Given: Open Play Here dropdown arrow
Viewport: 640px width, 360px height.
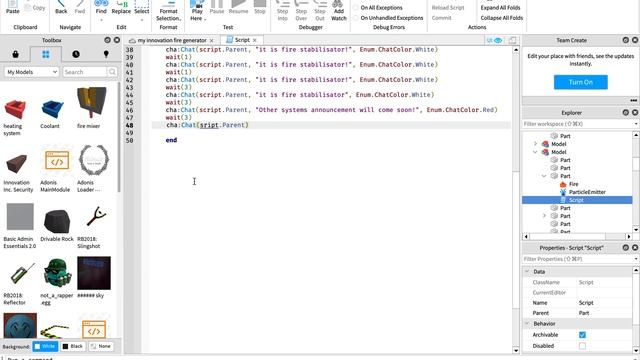Looking at the screenshot, I should [x=205, y=19].
